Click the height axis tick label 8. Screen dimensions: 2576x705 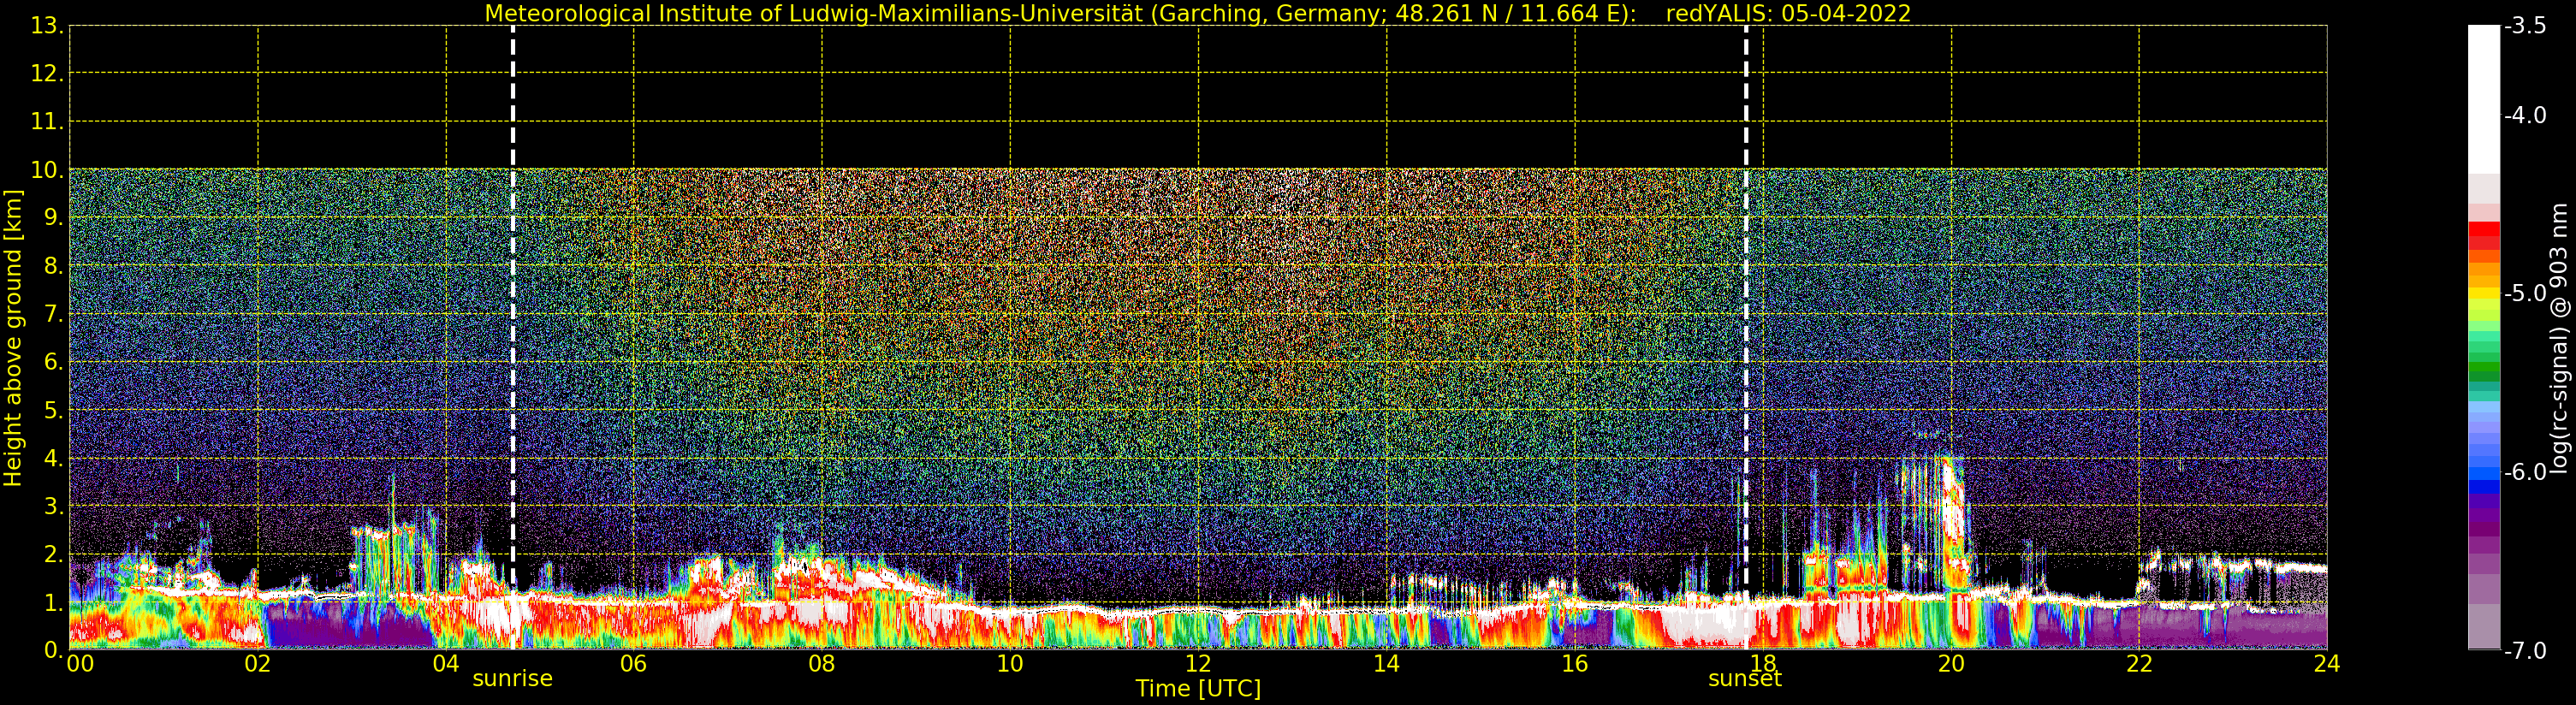coord(52,266)
